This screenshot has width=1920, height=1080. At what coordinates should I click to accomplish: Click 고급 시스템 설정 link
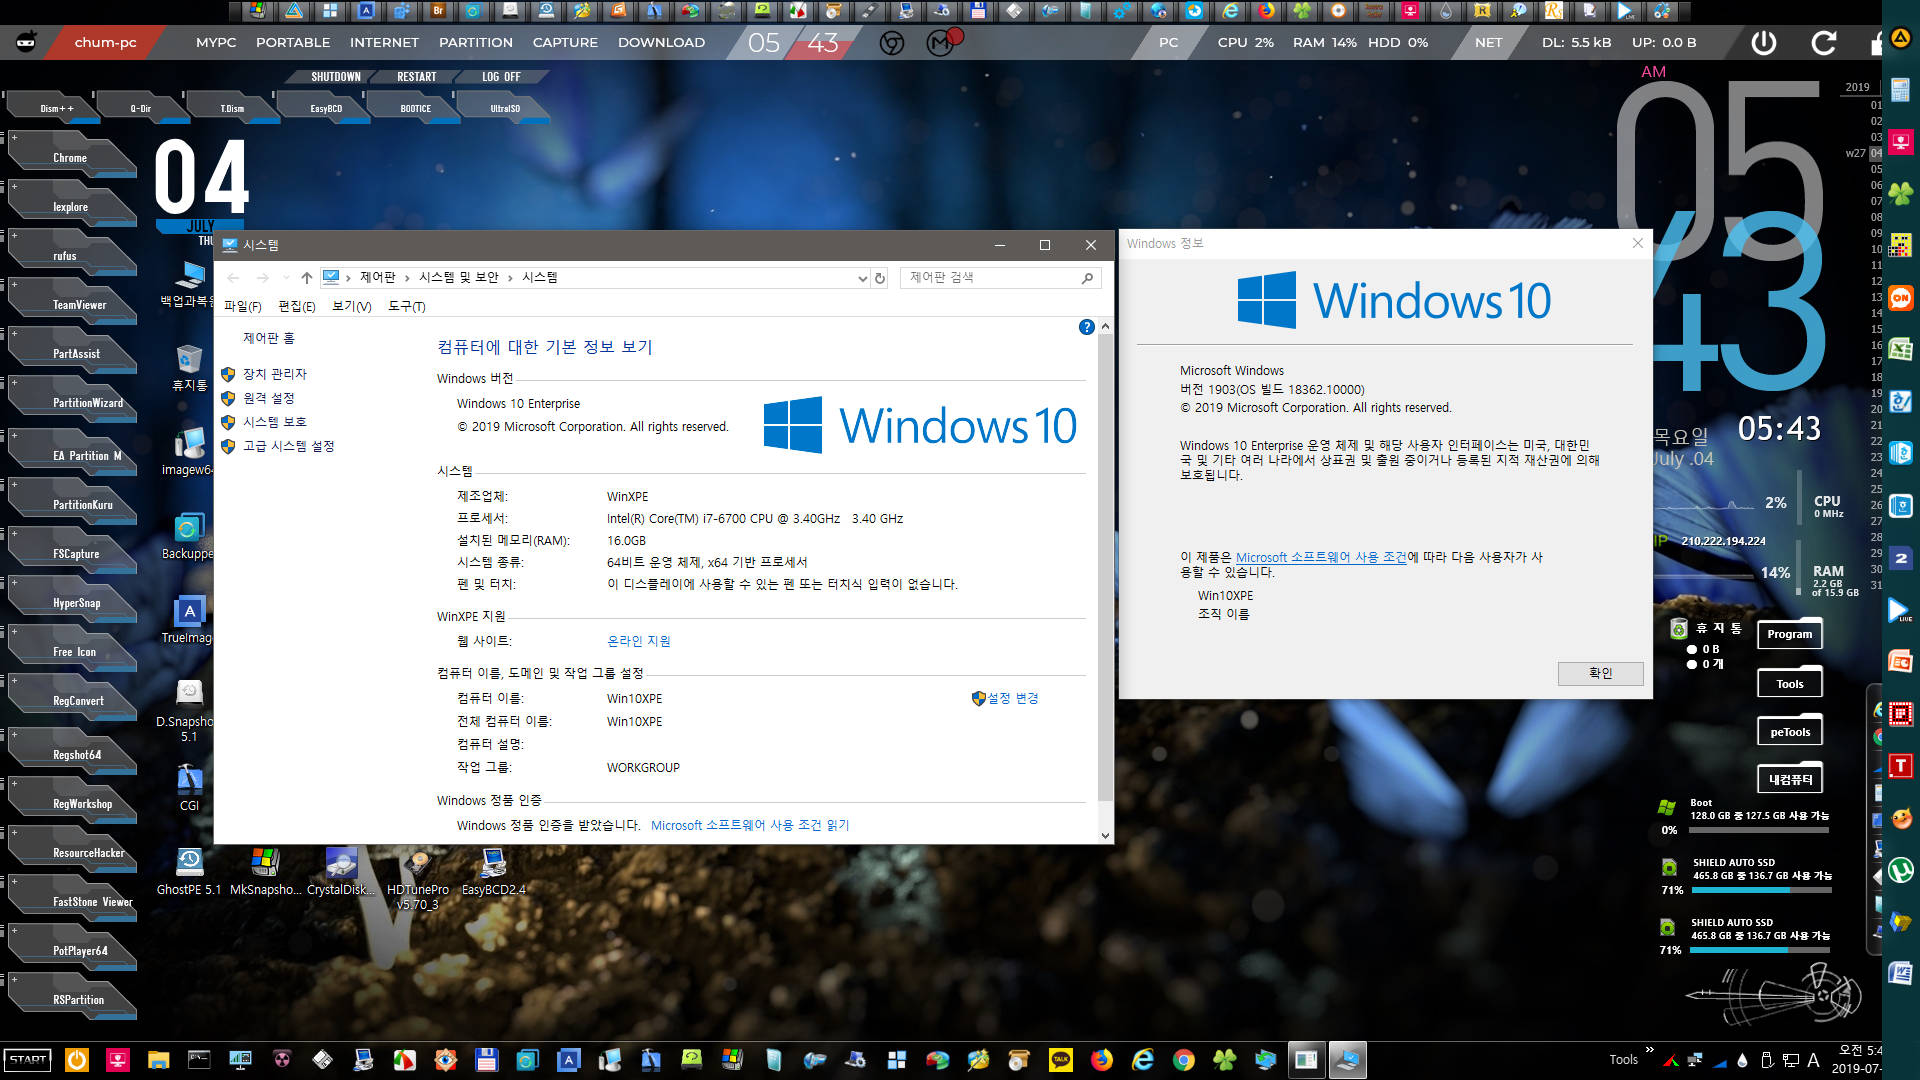point(289,446)
